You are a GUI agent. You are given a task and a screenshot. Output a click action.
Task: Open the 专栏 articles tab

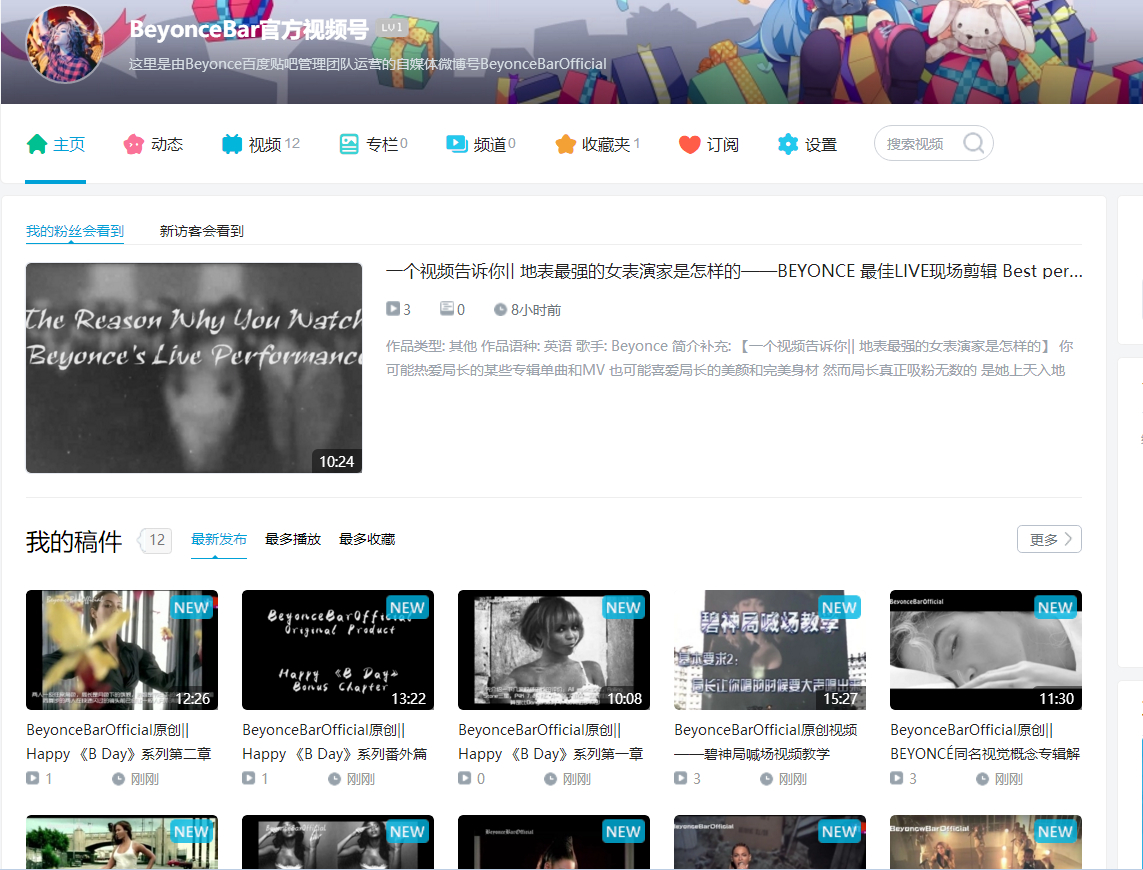click(373, 144)
